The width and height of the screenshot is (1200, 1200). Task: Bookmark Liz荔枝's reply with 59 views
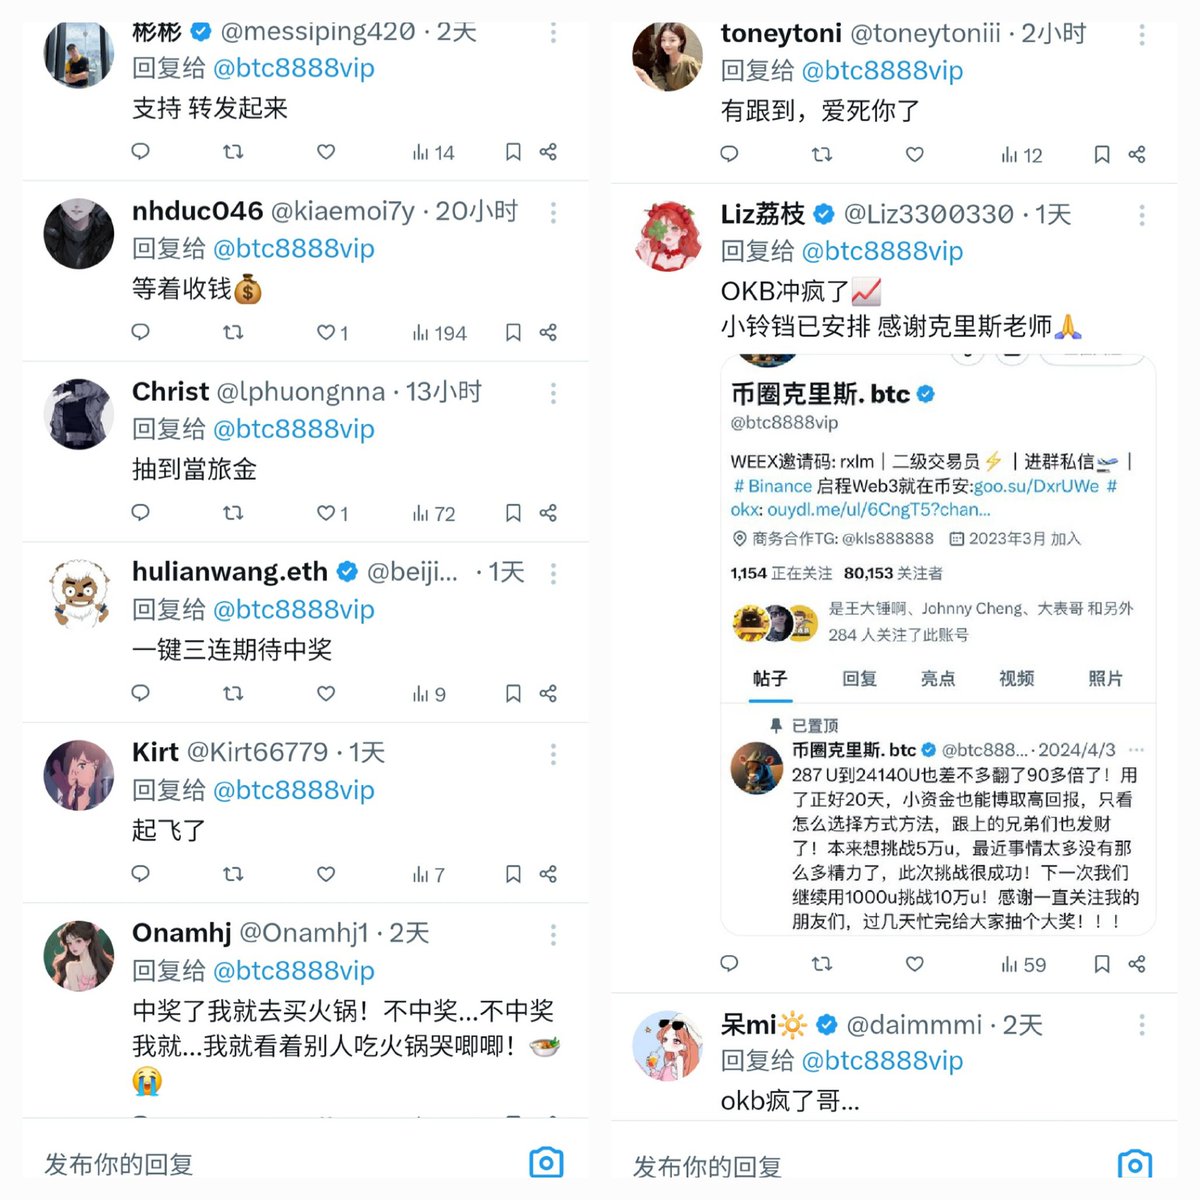click(x=1102, y=964)
